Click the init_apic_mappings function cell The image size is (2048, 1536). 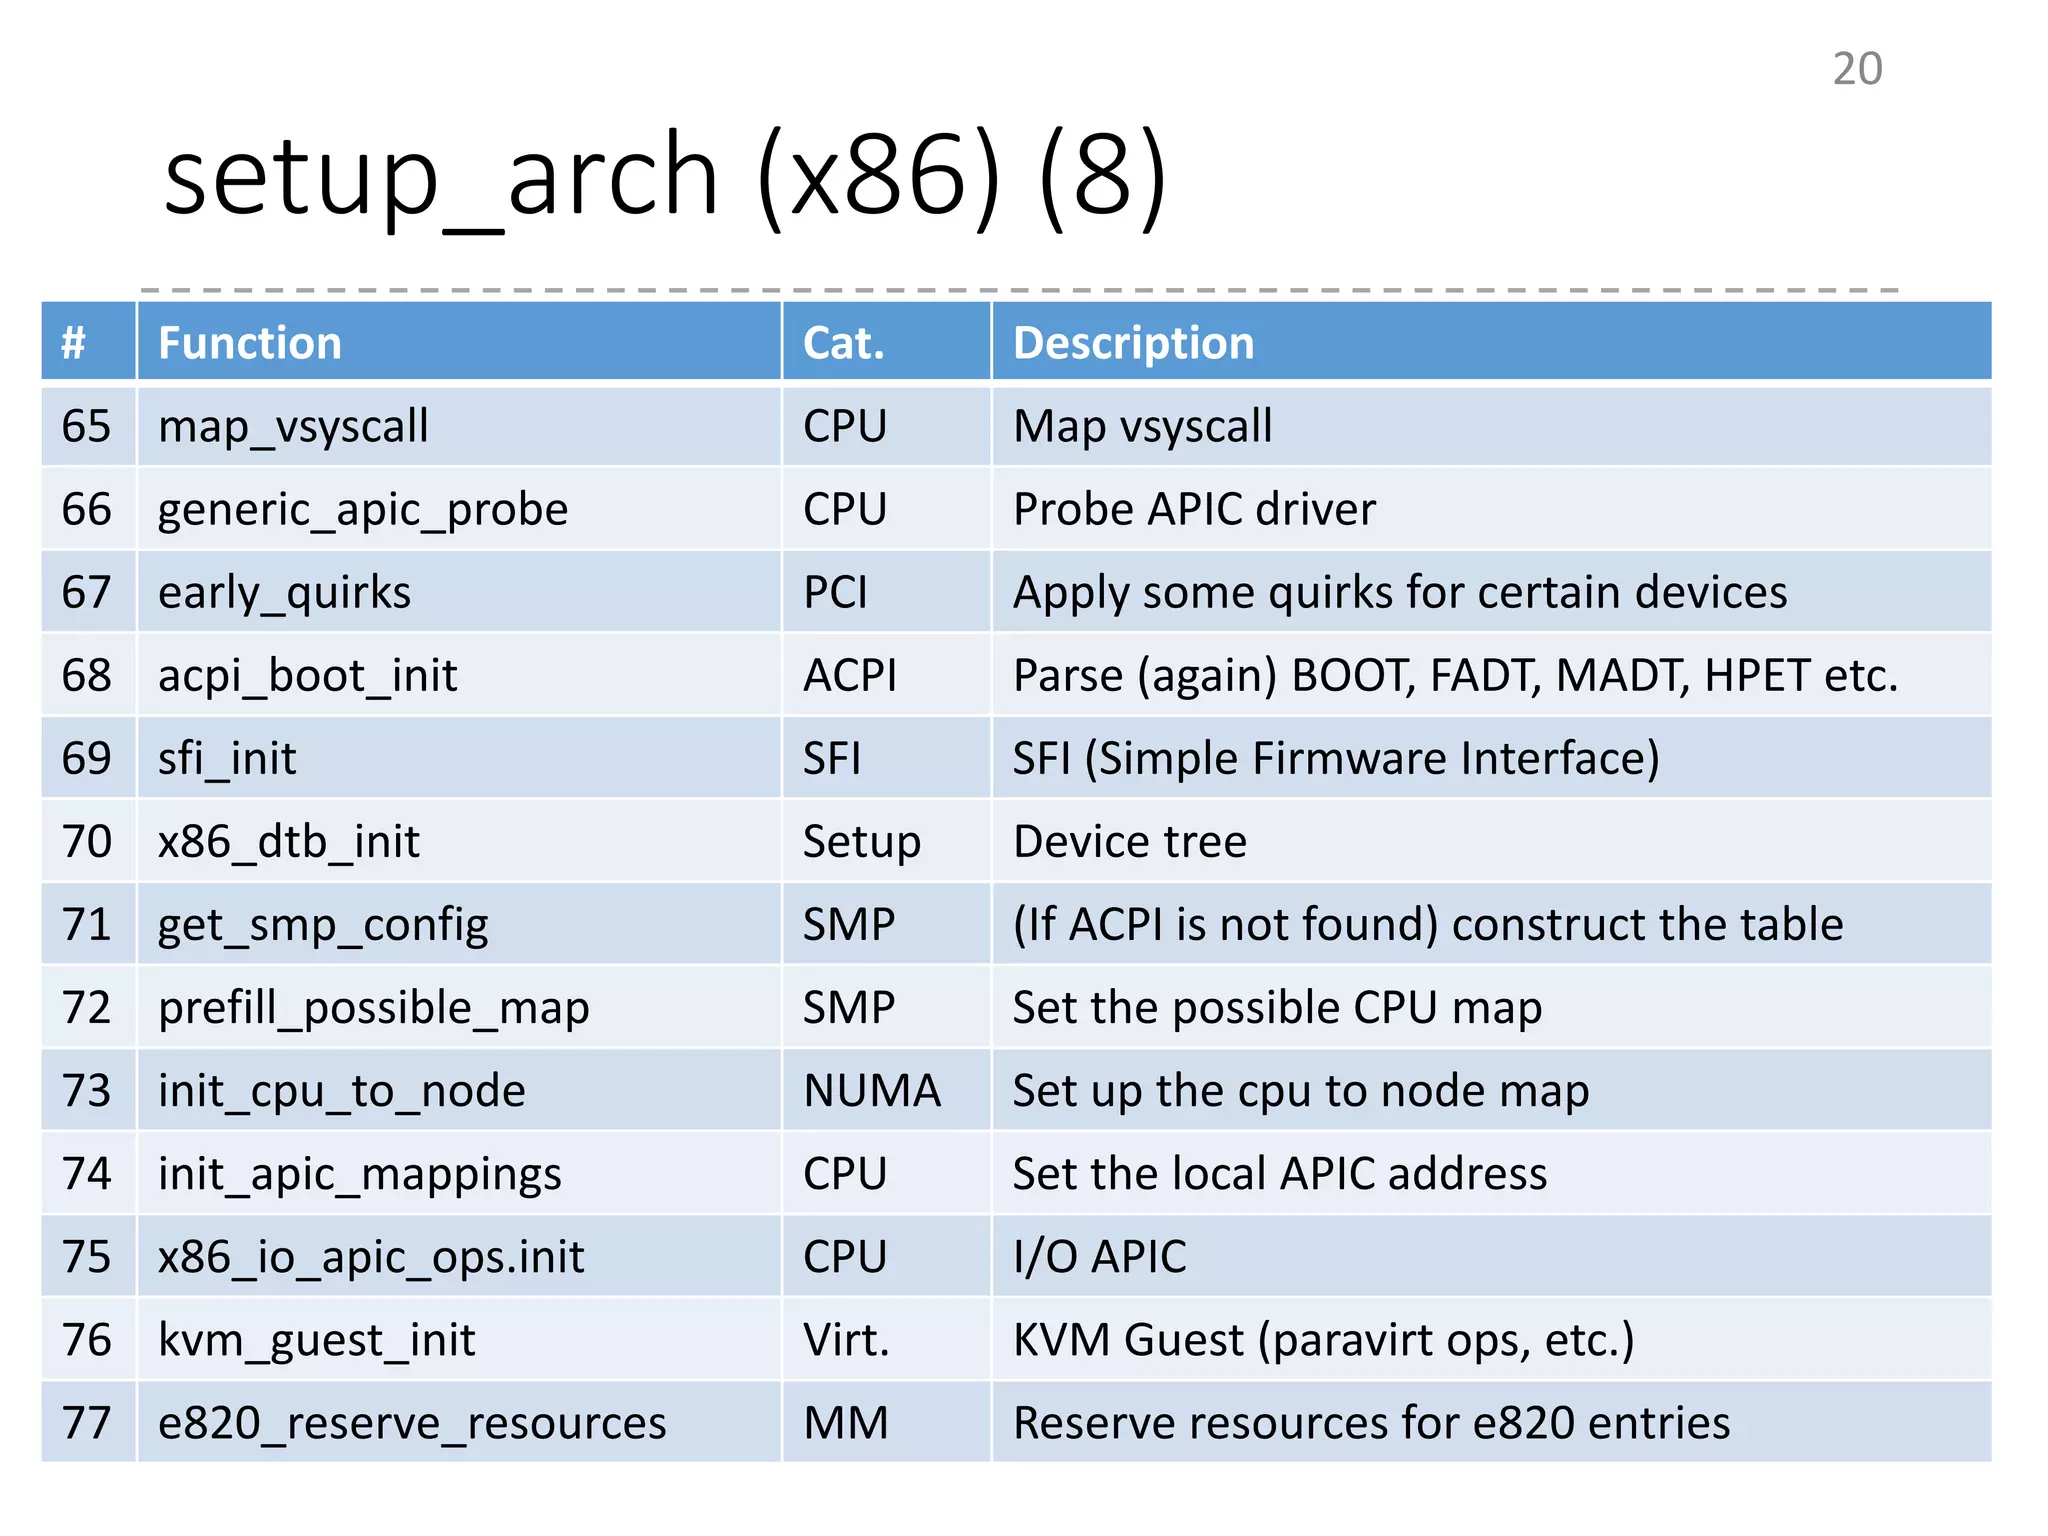pos(359,1173)
